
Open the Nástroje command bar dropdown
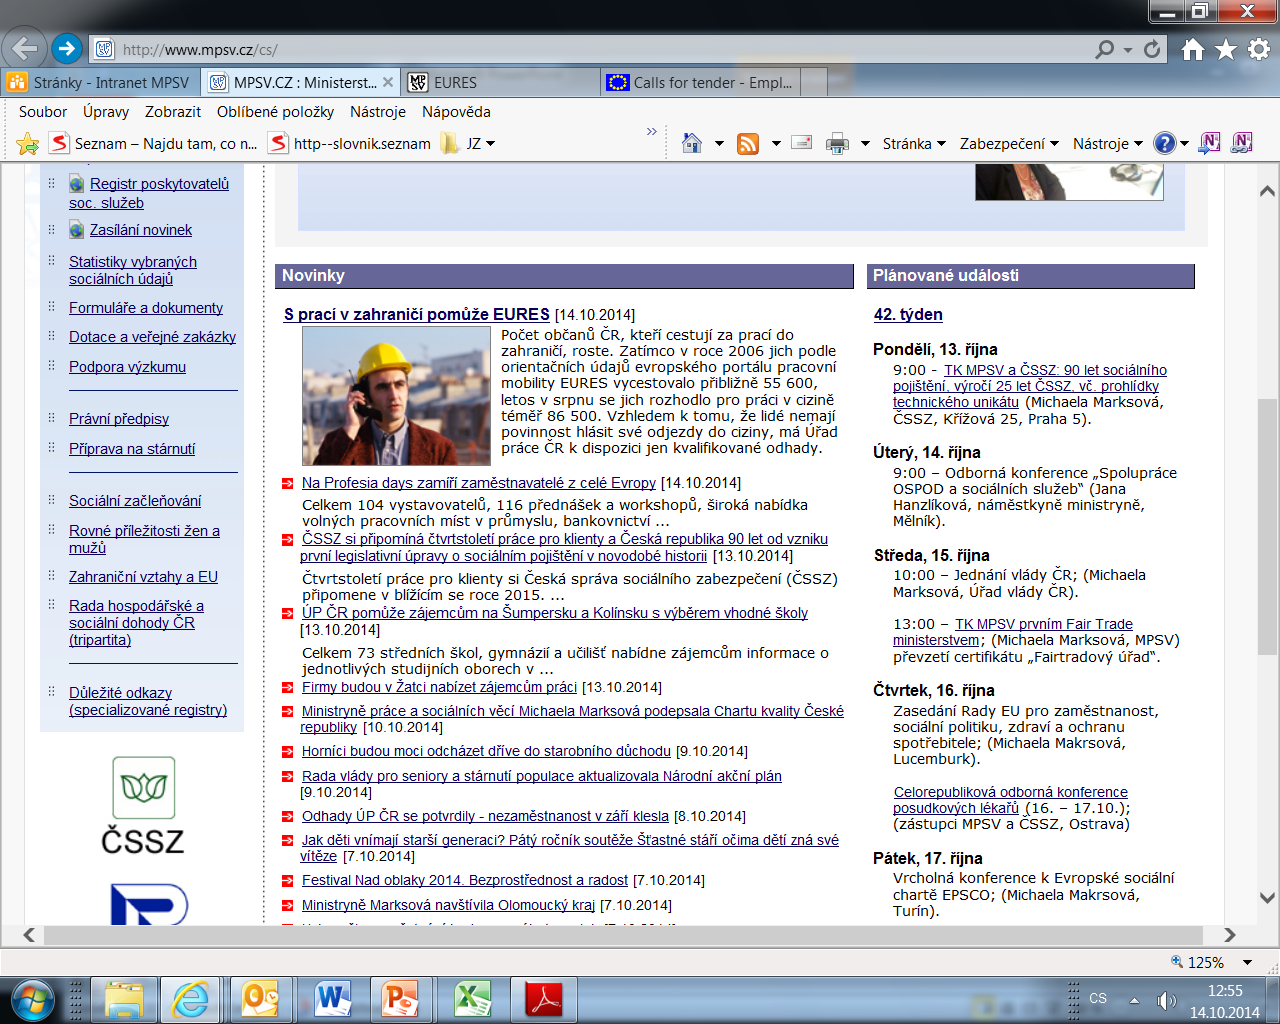(1107, 143)
